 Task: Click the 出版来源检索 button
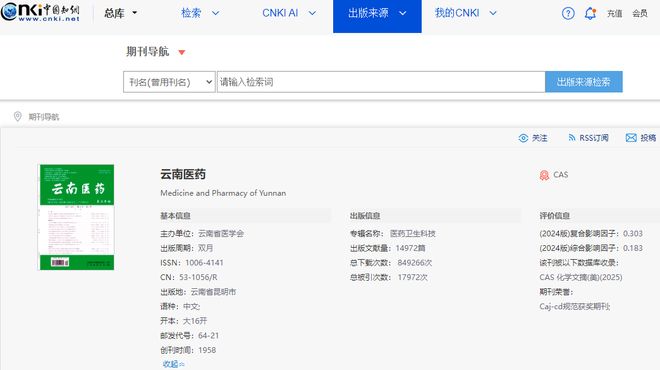(584, 82)
